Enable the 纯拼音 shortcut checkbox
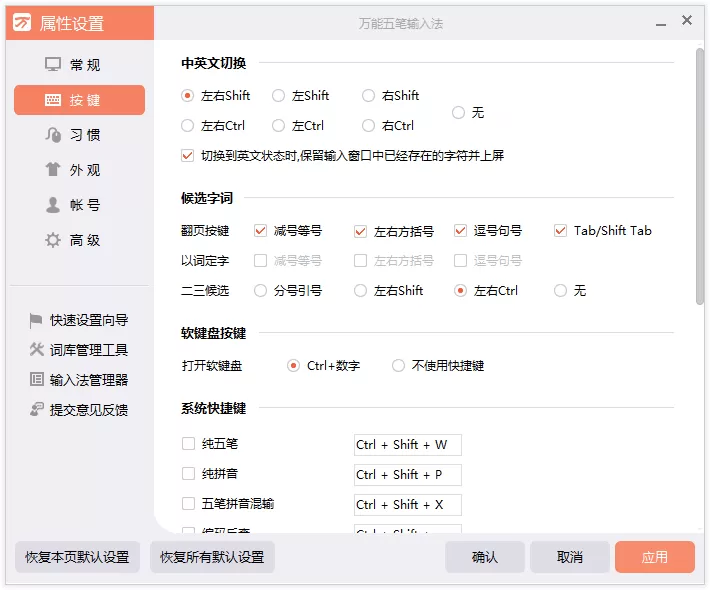Viewport: 710px width, 590px height. tap(188, 474)
